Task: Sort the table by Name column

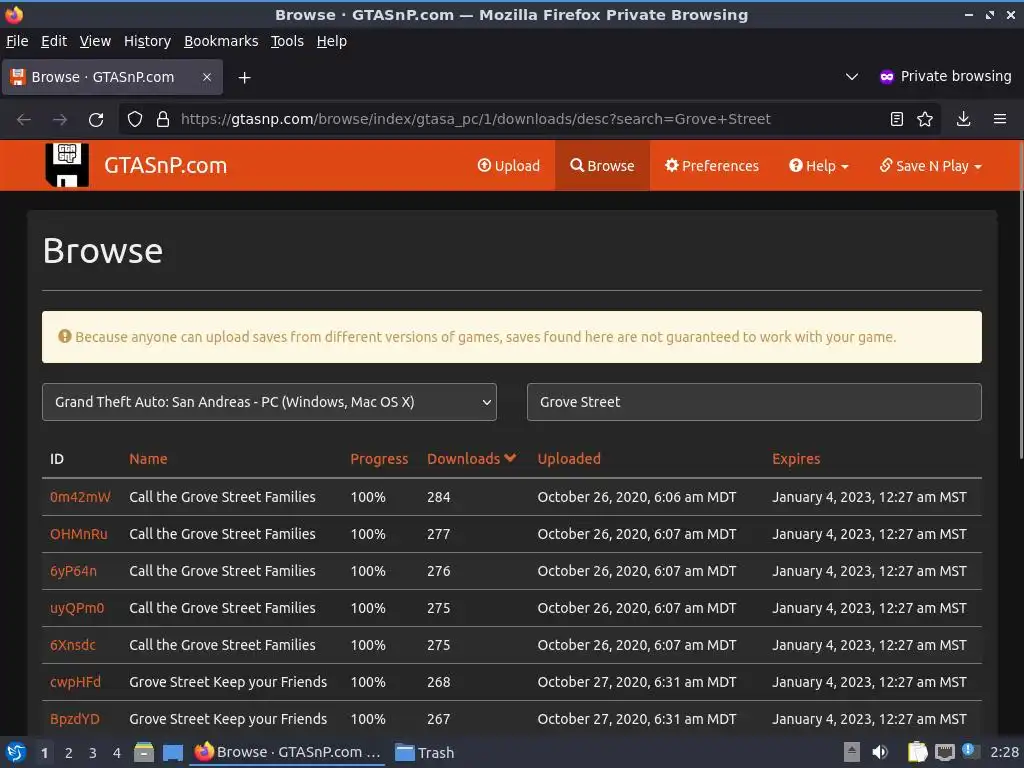Action: click(x=148, y=458)
